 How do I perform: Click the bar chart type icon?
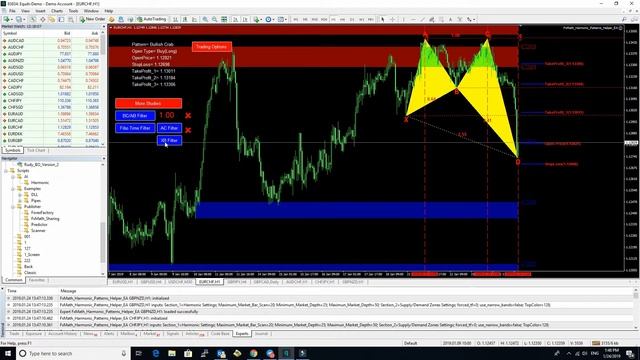(x=176, y=19)
